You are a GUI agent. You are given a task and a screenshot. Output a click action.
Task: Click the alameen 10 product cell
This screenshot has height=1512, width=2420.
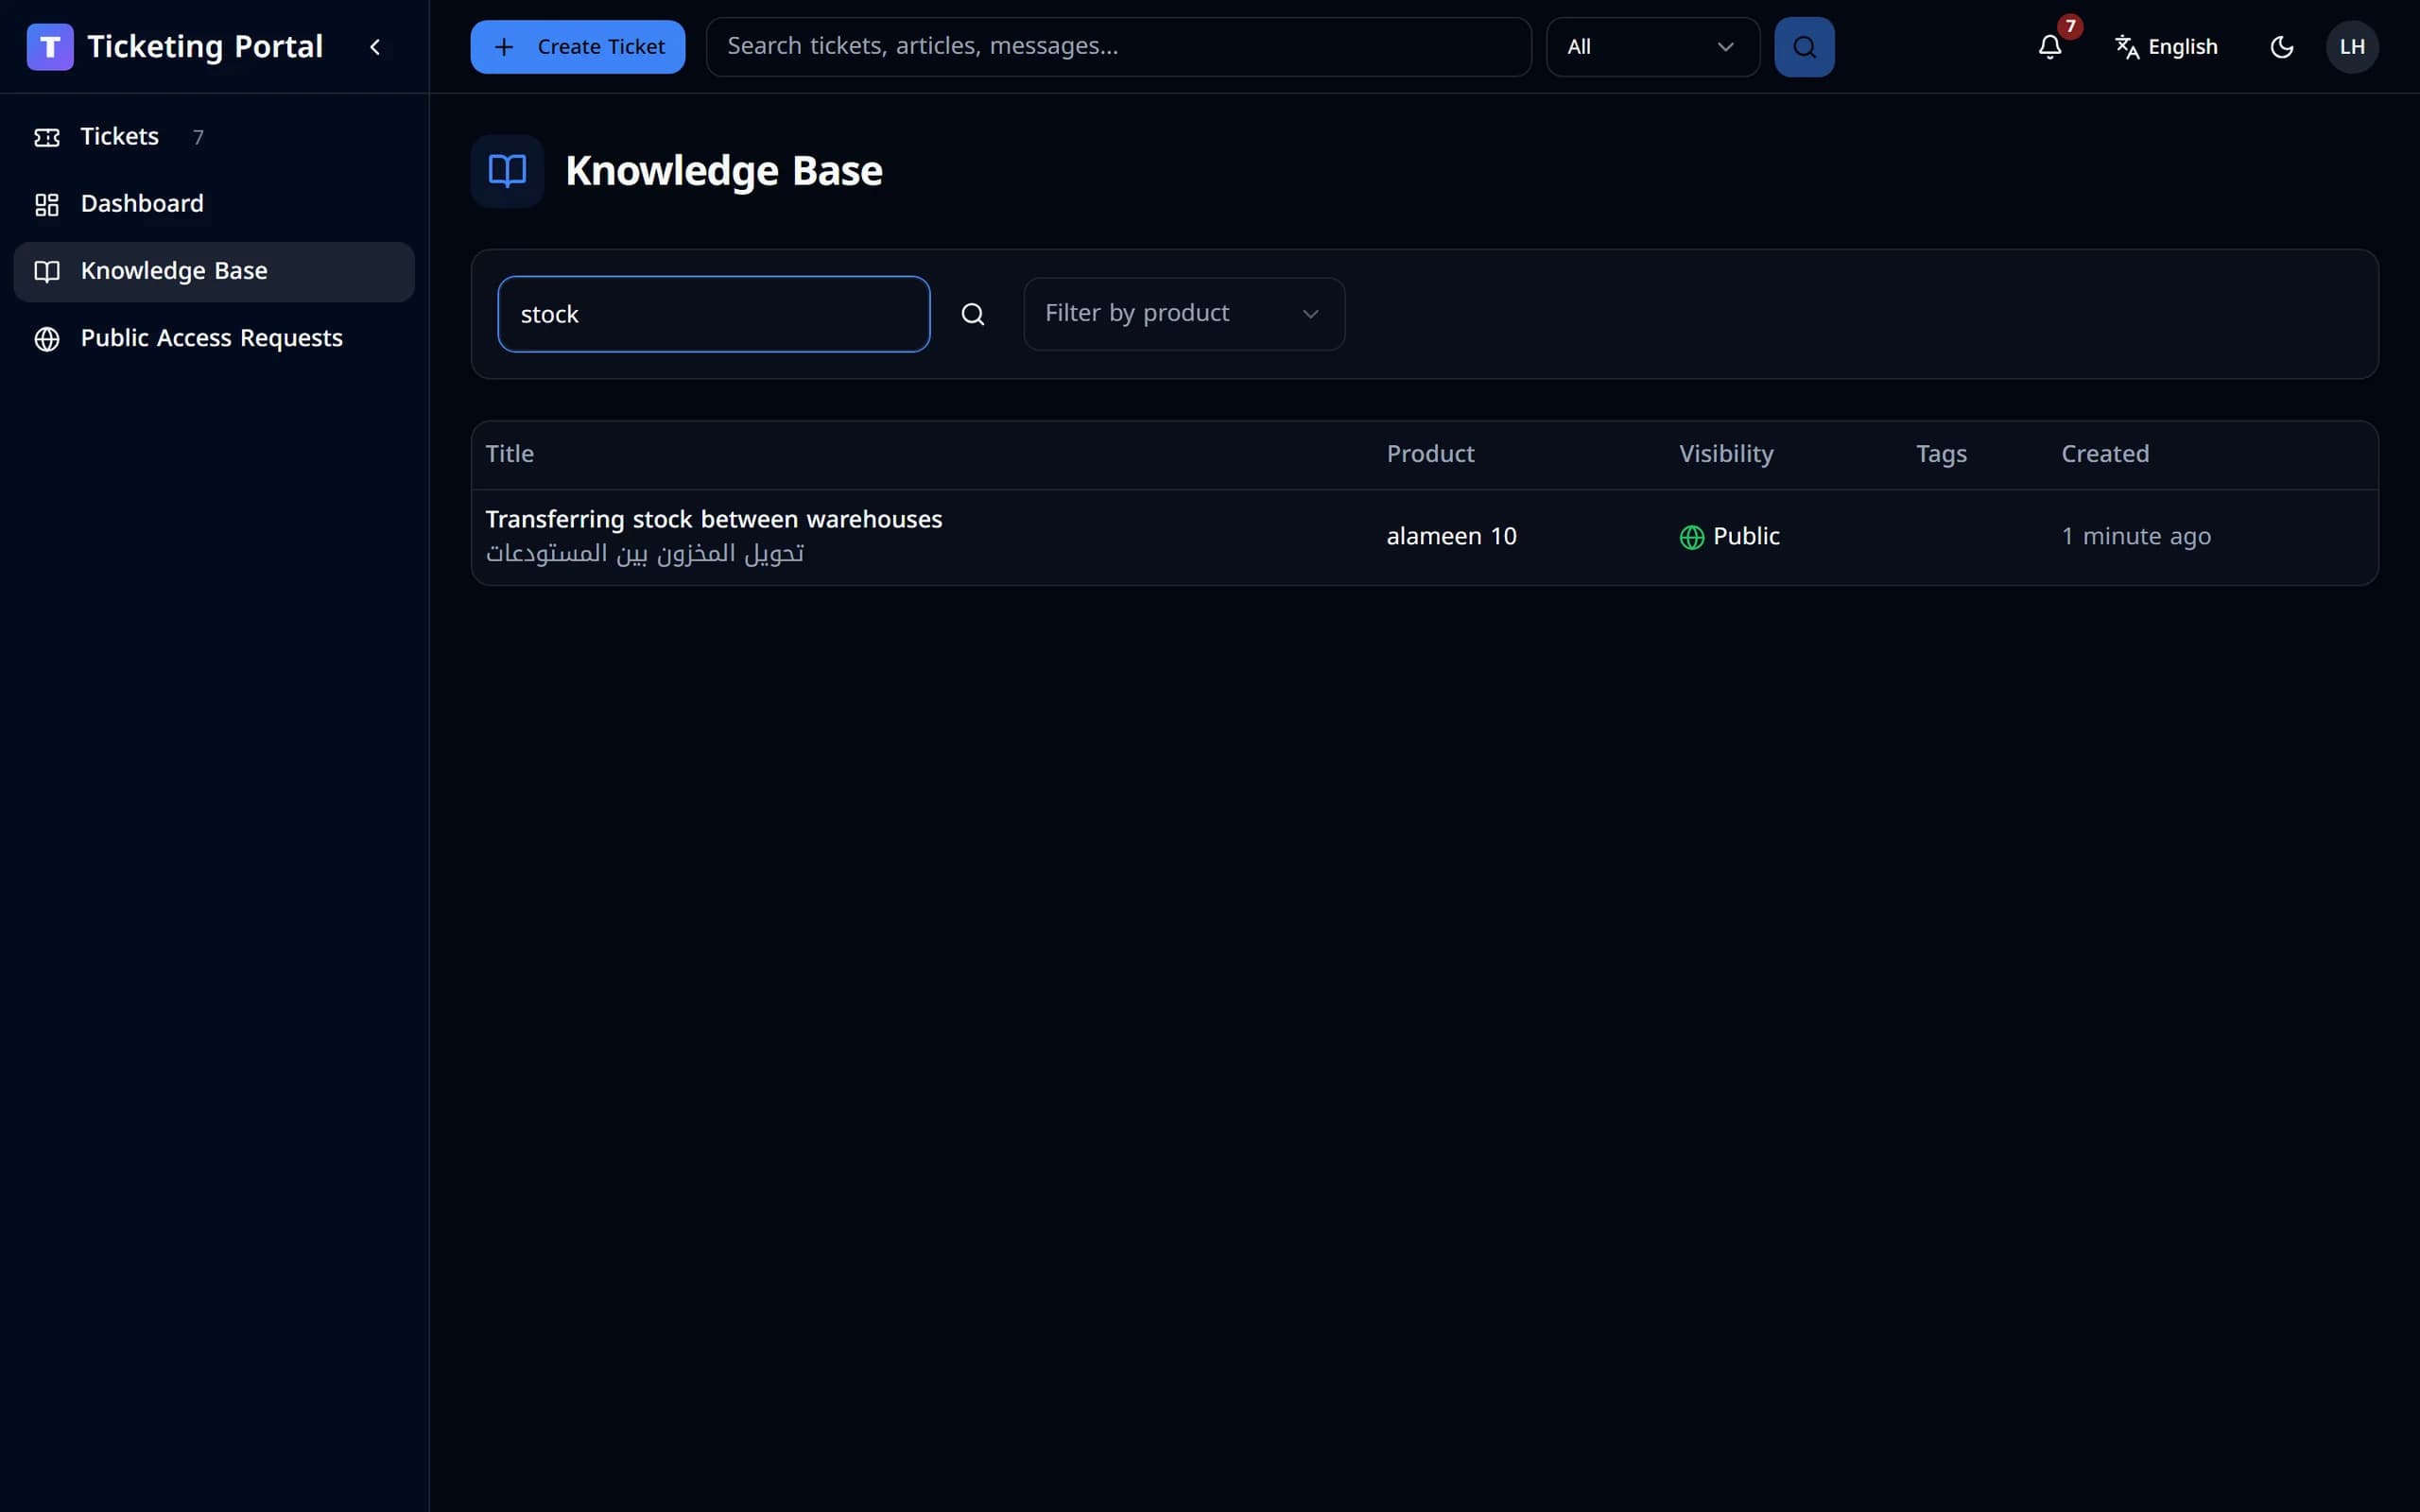pyautogui.click(x=1451, y=537)
